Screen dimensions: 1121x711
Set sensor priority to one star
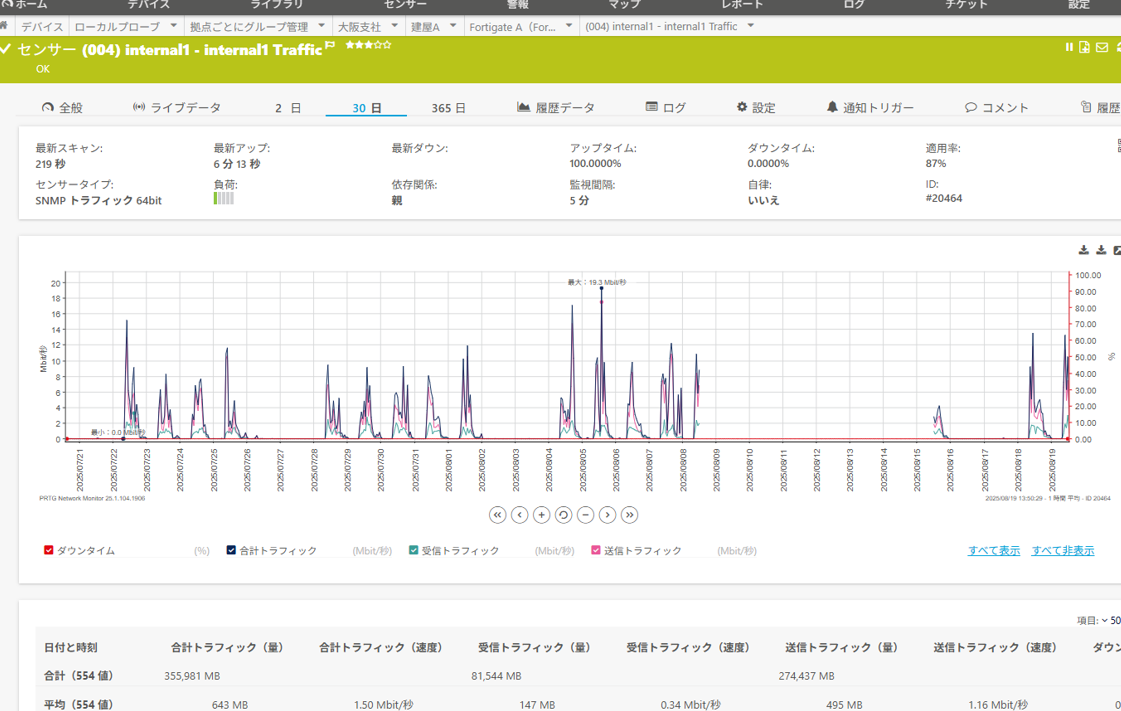coord(350,44)
